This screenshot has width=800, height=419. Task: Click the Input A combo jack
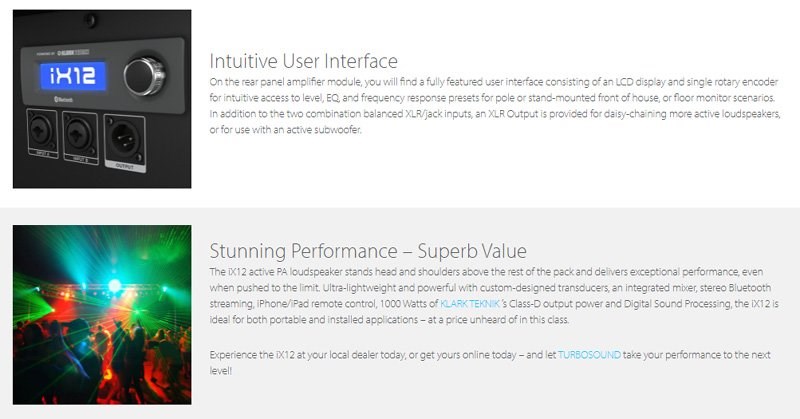pos(42,132)
